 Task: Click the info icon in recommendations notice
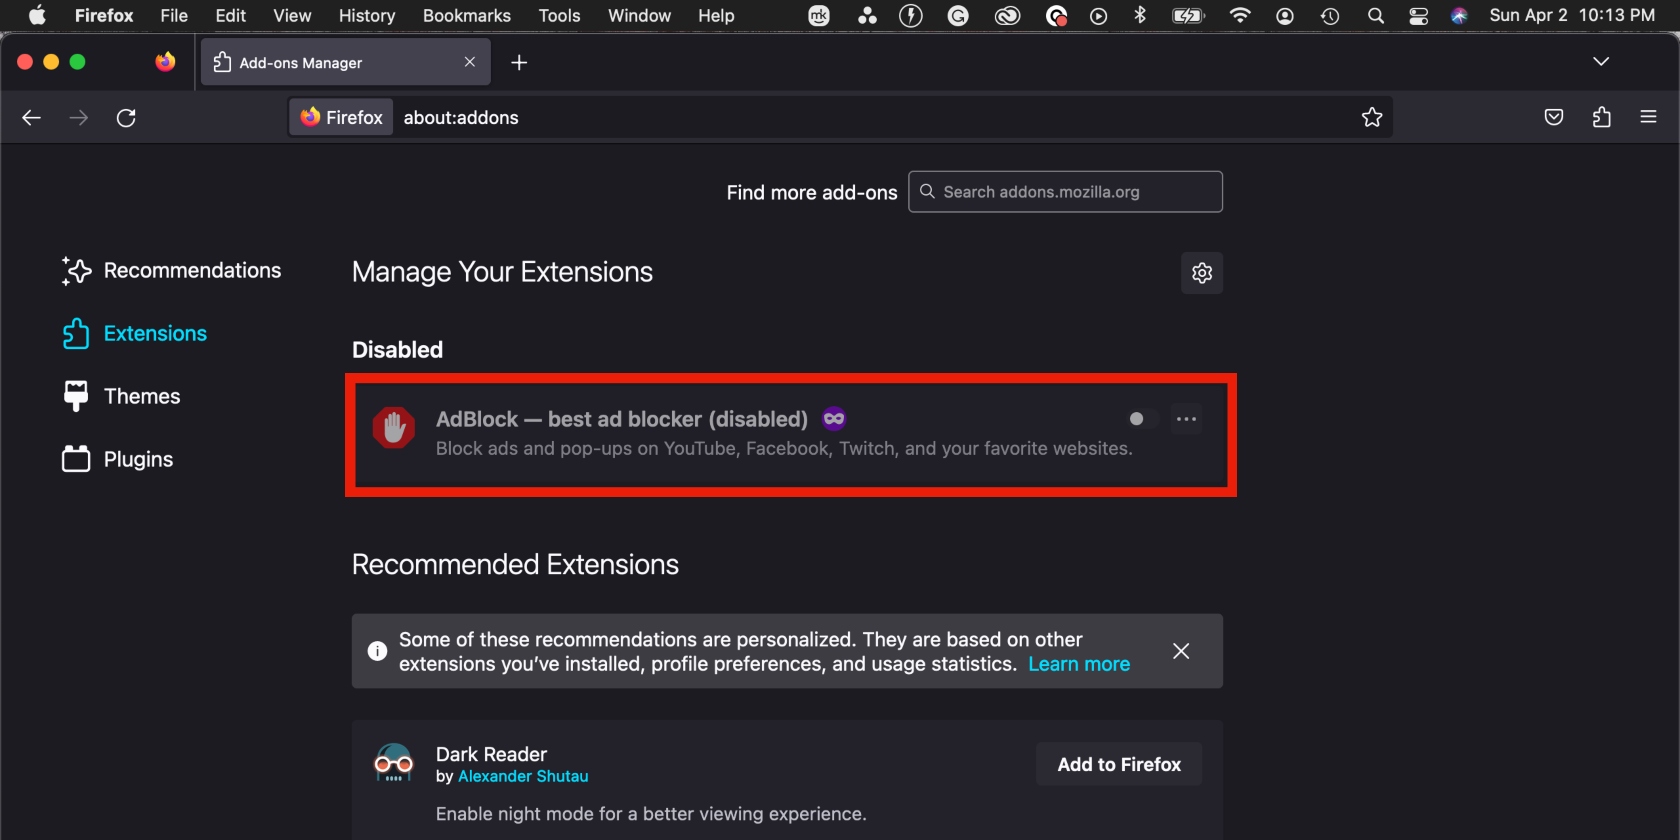[377, 651]
